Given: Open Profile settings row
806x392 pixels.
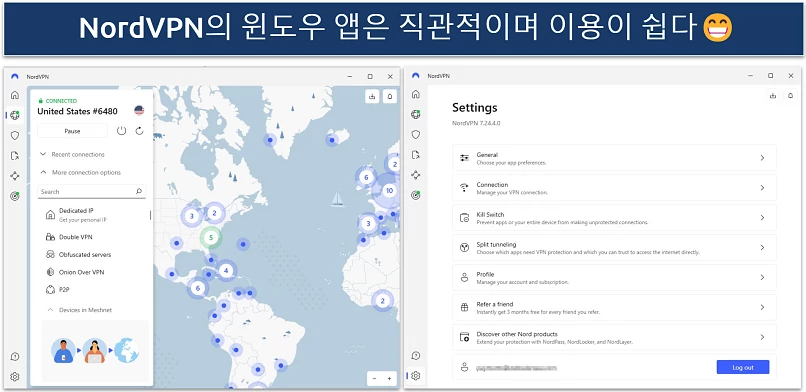Looking at the screenshot, I should [614, 277].
